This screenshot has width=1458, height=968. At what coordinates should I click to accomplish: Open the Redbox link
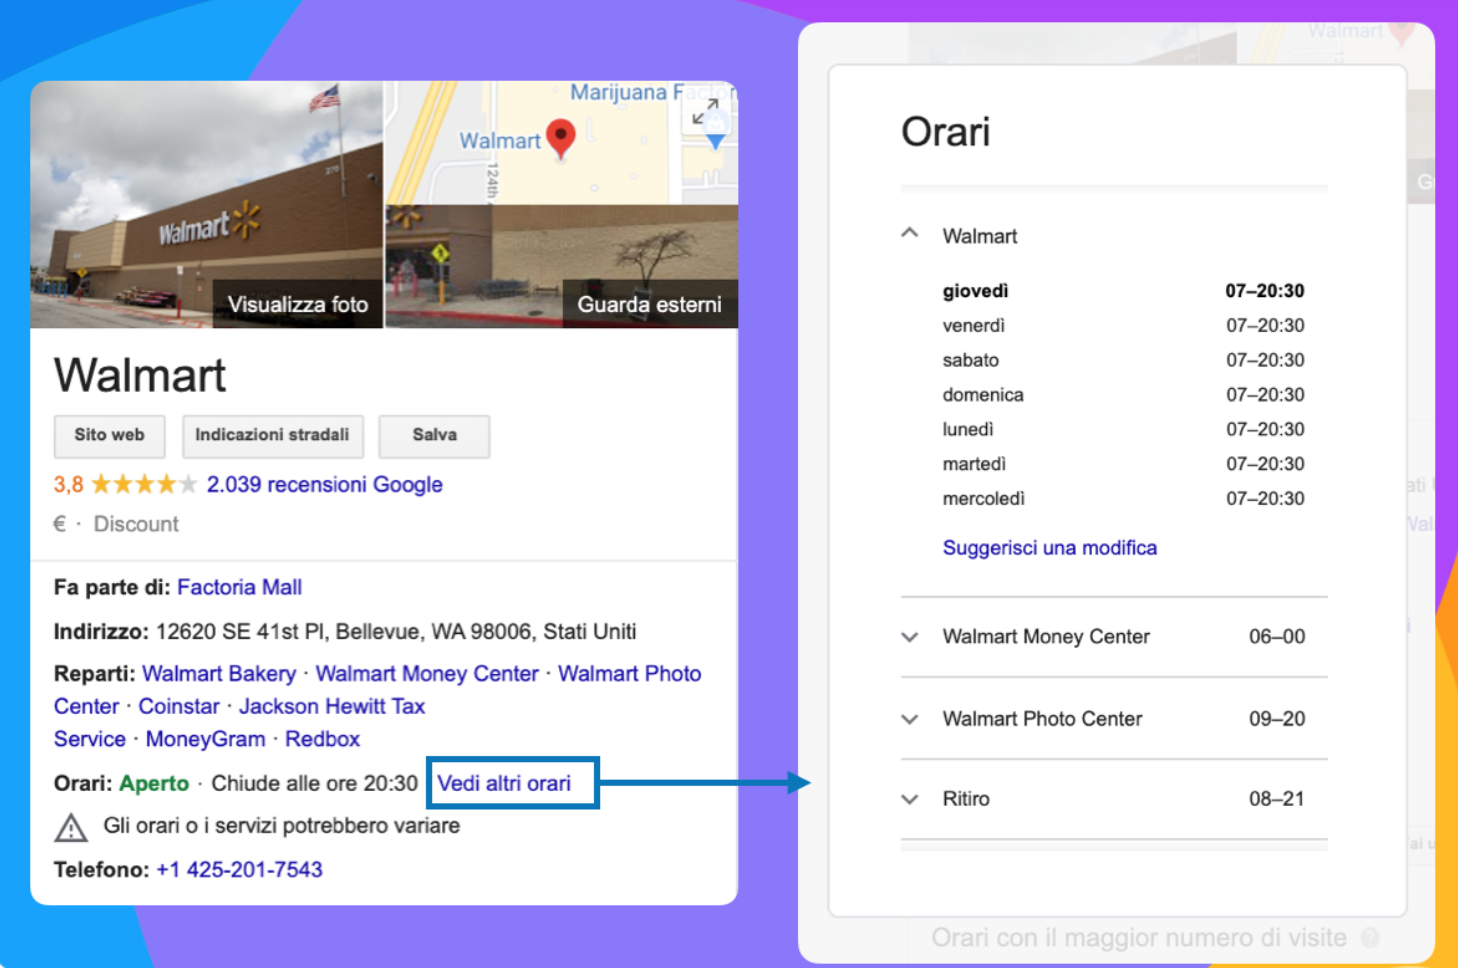pyautogui.click(x=322, y=740)
